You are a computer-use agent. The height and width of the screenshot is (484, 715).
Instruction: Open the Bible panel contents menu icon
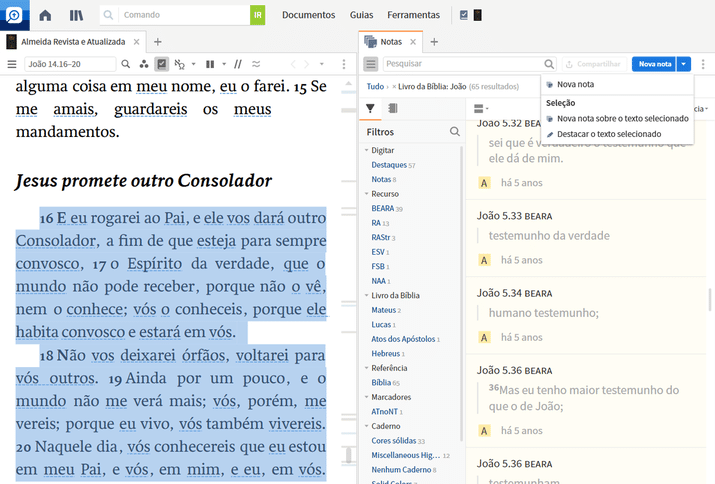[12, 64]
